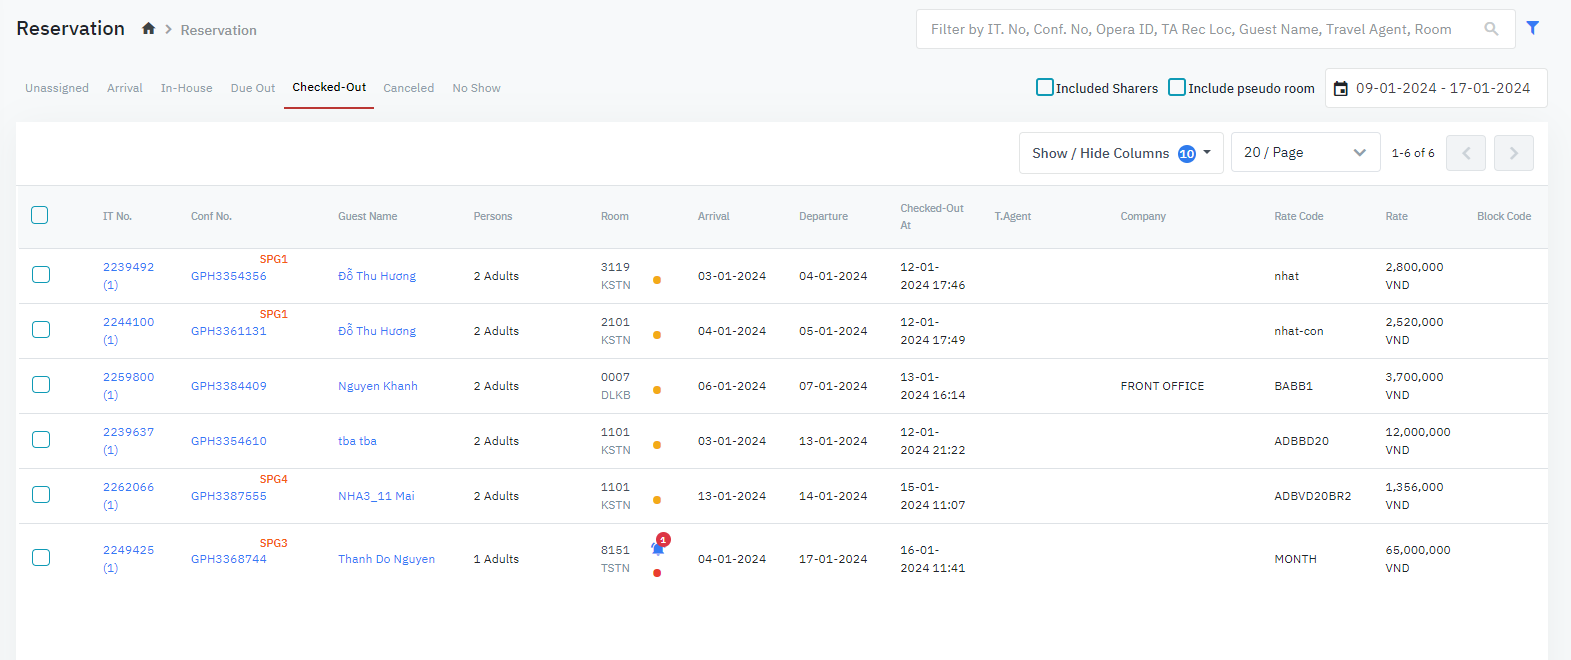The height and width of the screenshot is (660, 1571).
Task: Go to next page arrow
Action: pyautogui.click(x=1513, y=153)
